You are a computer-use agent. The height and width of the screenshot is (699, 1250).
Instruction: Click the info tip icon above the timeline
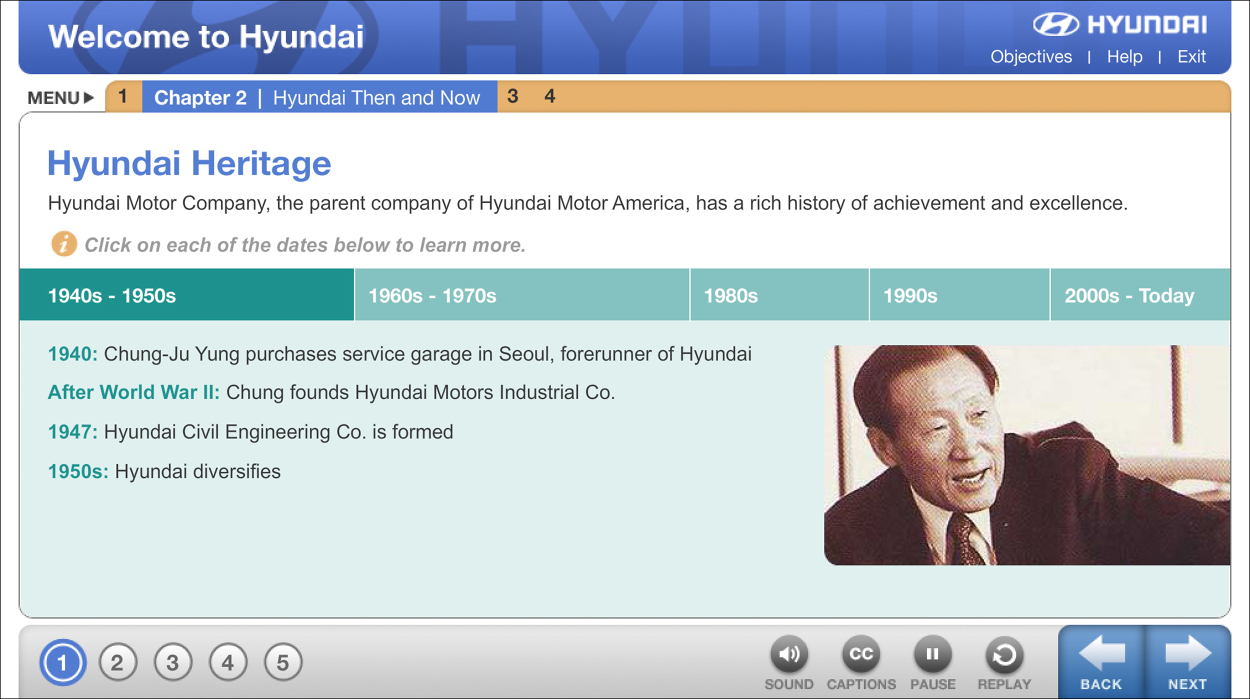[x=62, y=243]
